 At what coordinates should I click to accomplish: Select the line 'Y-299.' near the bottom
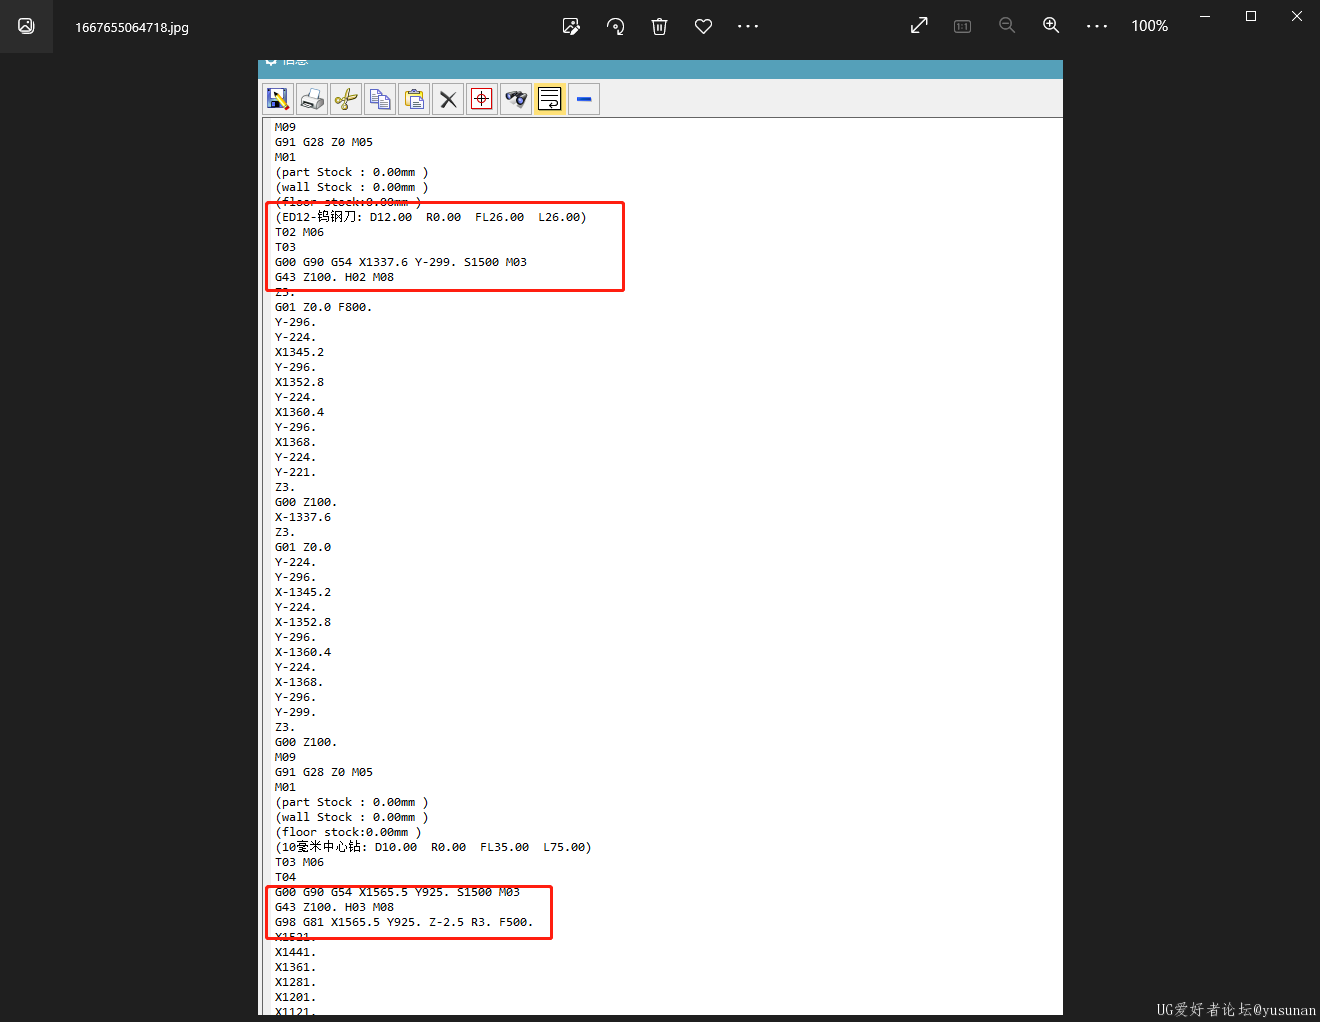[295, 712]
